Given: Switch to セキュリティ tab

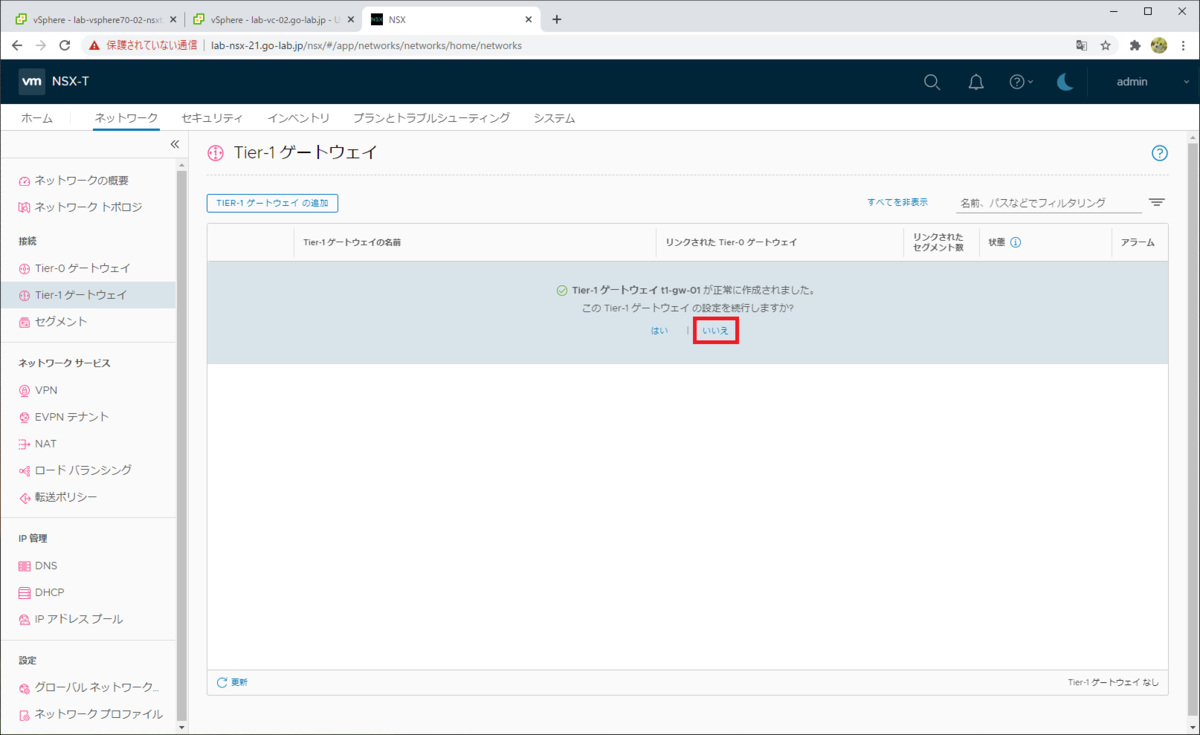Looking at the screenshot, I should click(212, 118).
